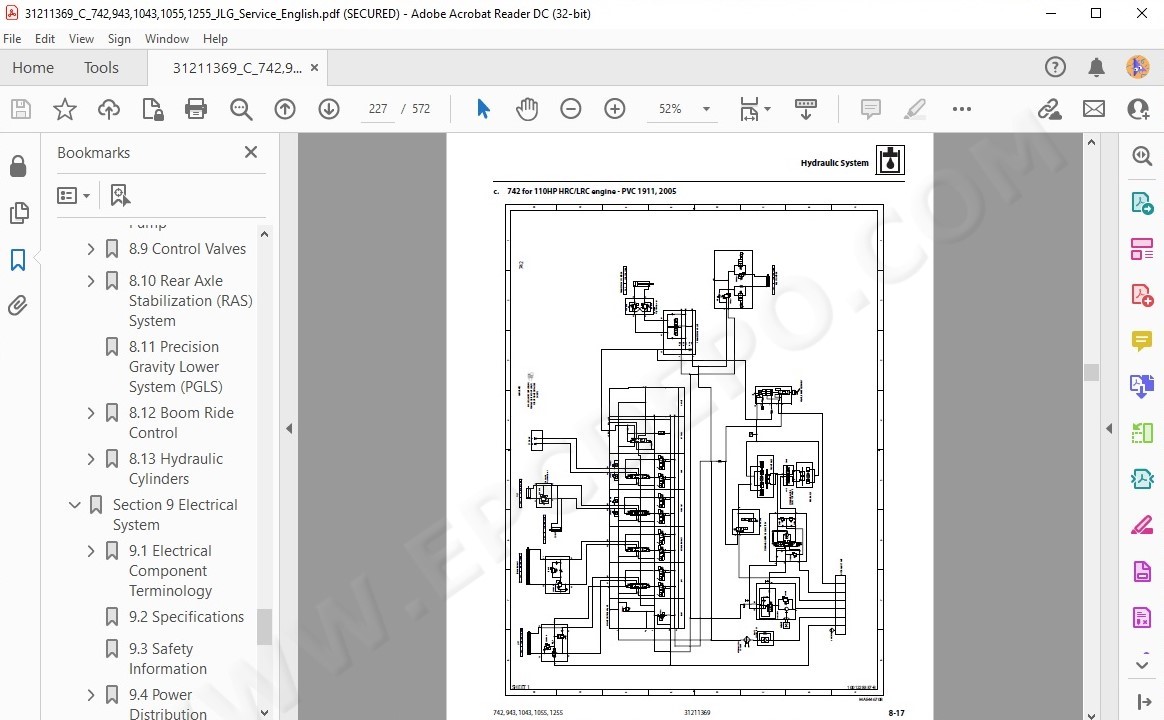Open Help question mark icon
1164x720 pixels.
tap(1055, 68)
